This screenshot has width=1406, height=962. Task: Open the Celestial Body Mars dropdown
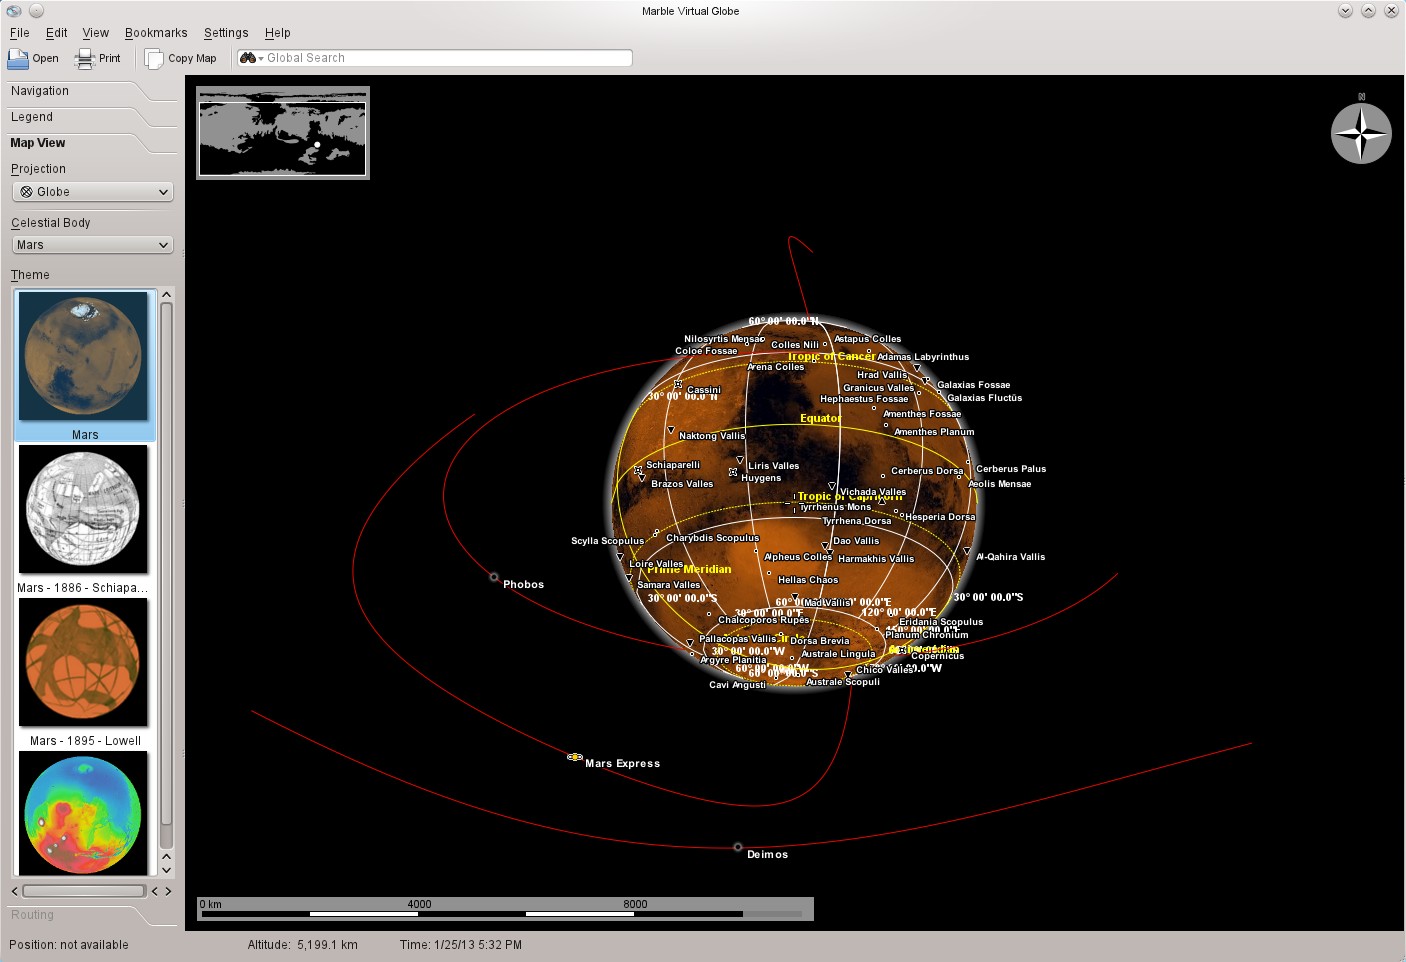pos(93,245)
